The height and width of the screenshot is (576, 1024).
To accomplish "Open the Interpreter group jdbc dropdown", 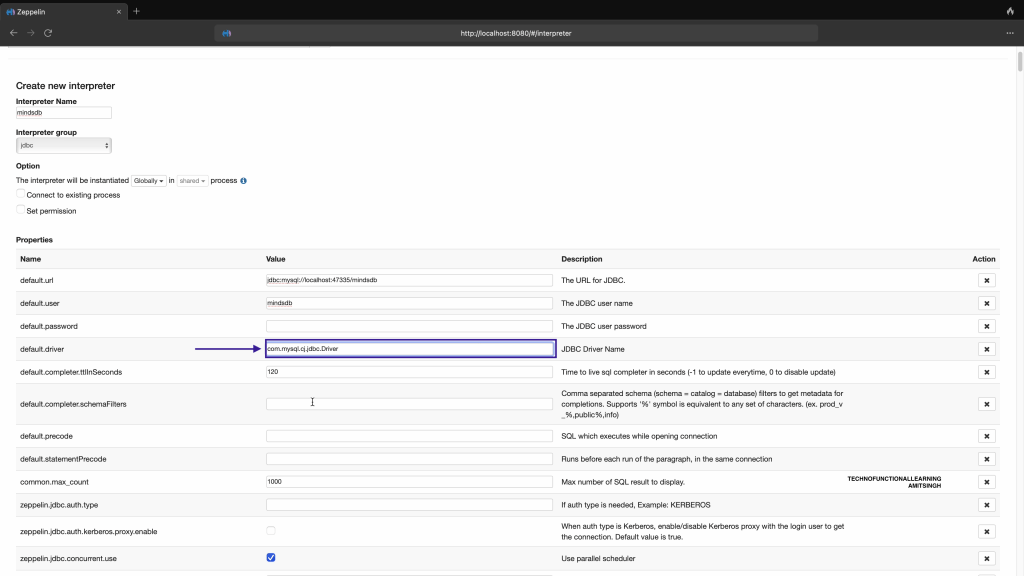I will click(x=63, y=146).
